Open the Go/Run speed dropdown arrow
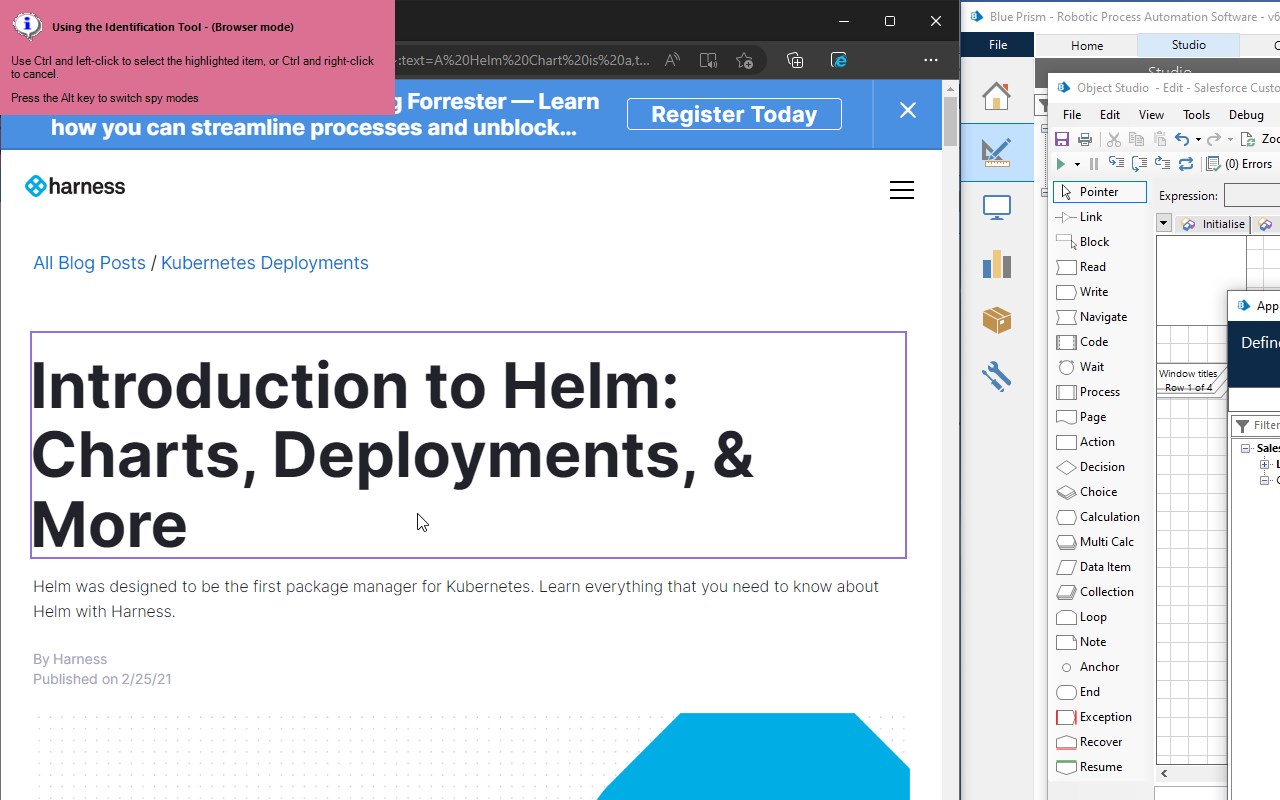1280x800 pixels. 1077,164
